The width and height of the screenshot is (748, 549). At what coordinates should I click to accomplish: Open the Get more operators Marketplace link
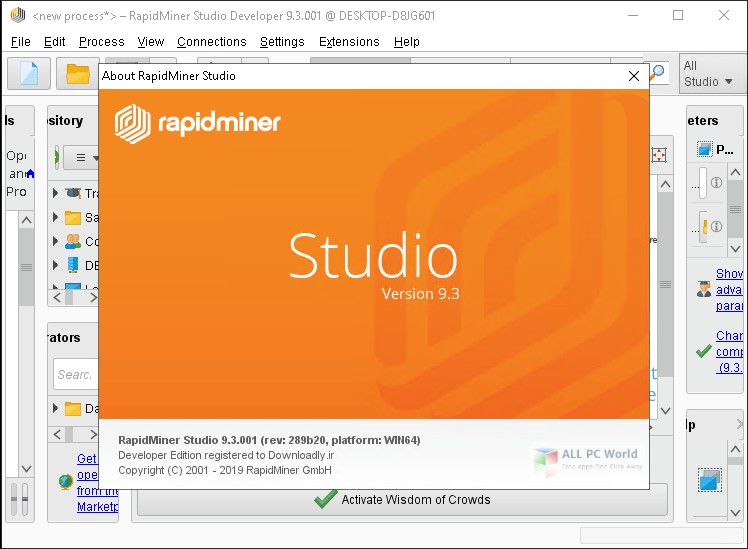[x=97, y=483]
